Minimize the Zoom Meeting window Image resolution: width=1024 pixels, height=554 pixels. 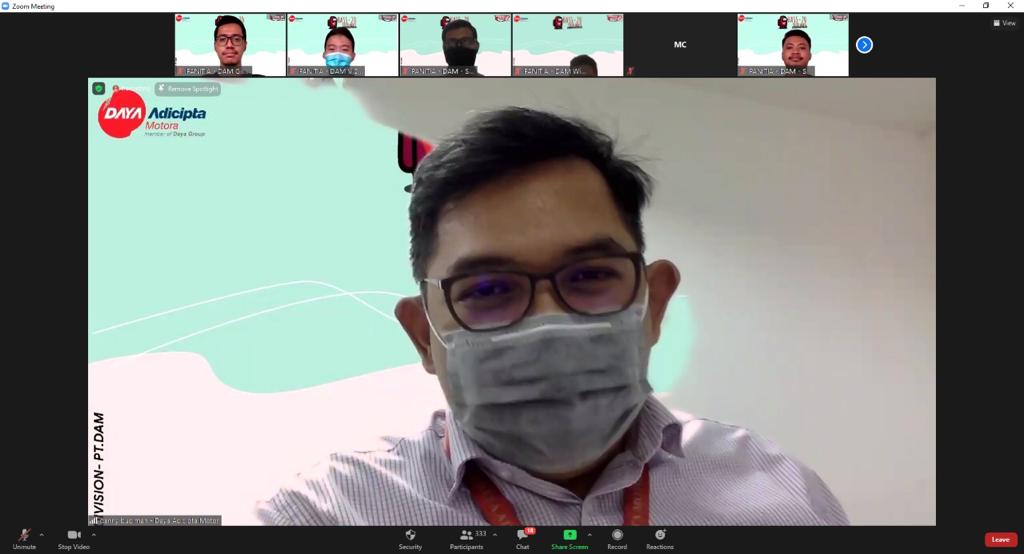click(962, 6)
